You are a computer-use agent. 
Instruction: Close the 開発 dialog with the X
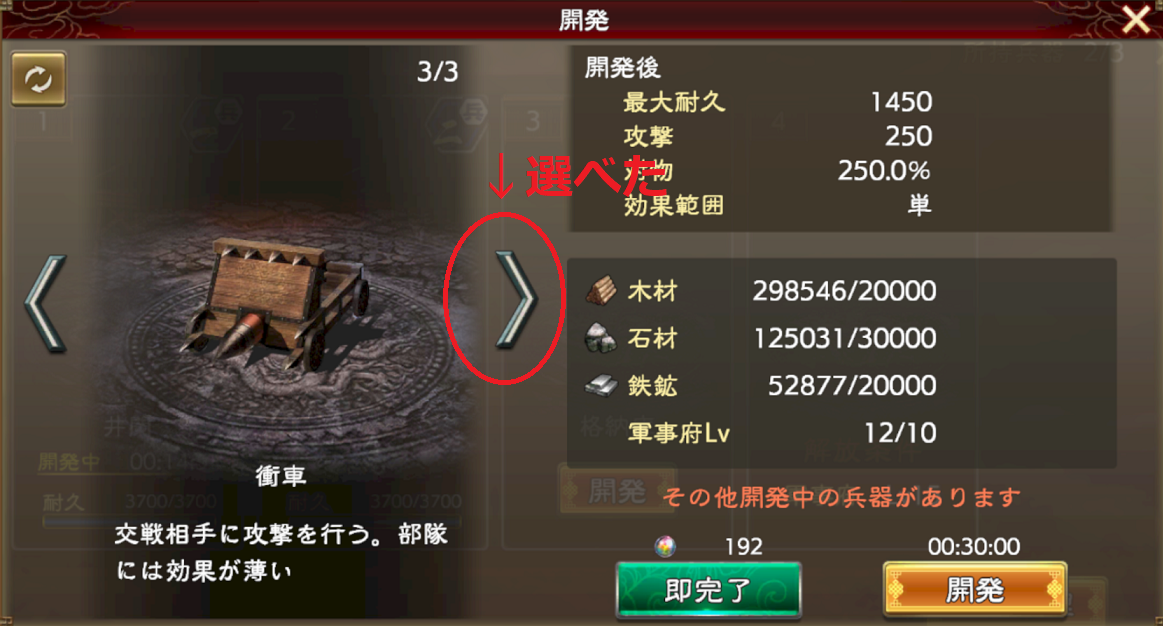(1136, 20)
